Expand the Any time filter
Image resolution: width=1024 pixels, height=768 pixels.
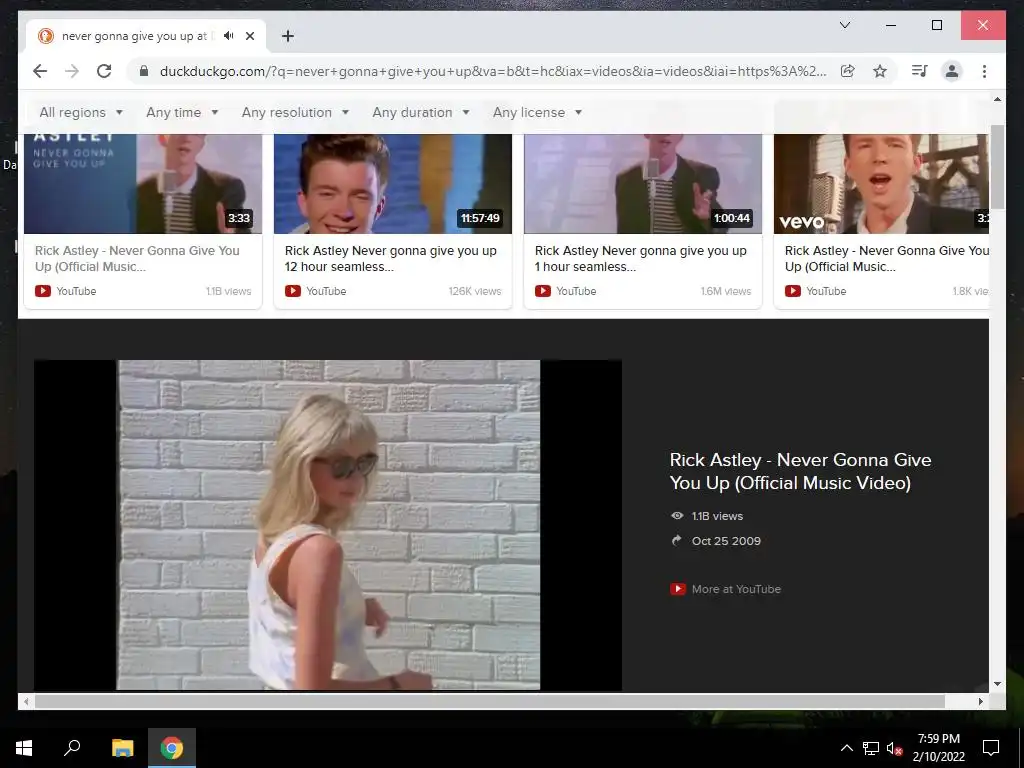coord(182,112)
